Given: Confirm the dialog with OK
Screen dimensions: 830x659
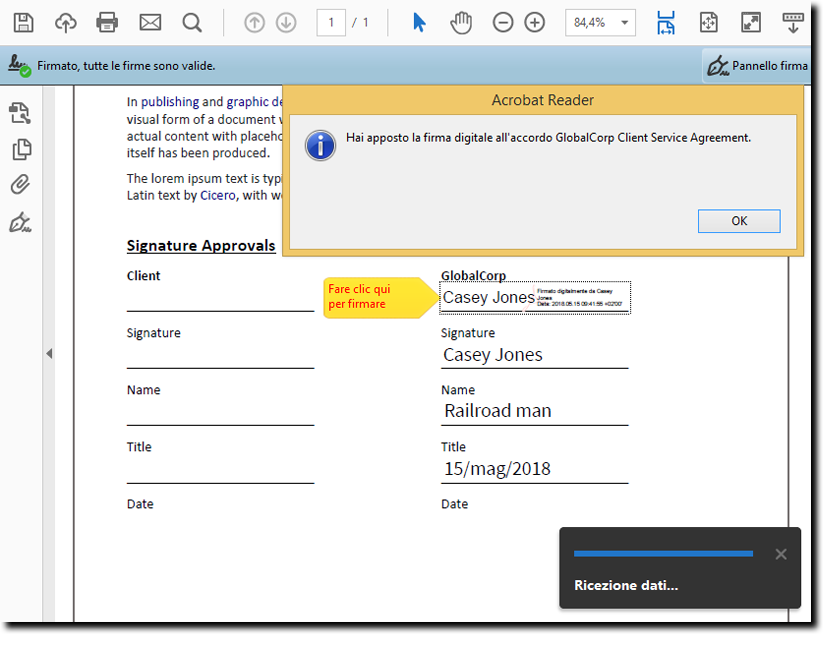Looking at the screenshot, I should tap(739, 221).
